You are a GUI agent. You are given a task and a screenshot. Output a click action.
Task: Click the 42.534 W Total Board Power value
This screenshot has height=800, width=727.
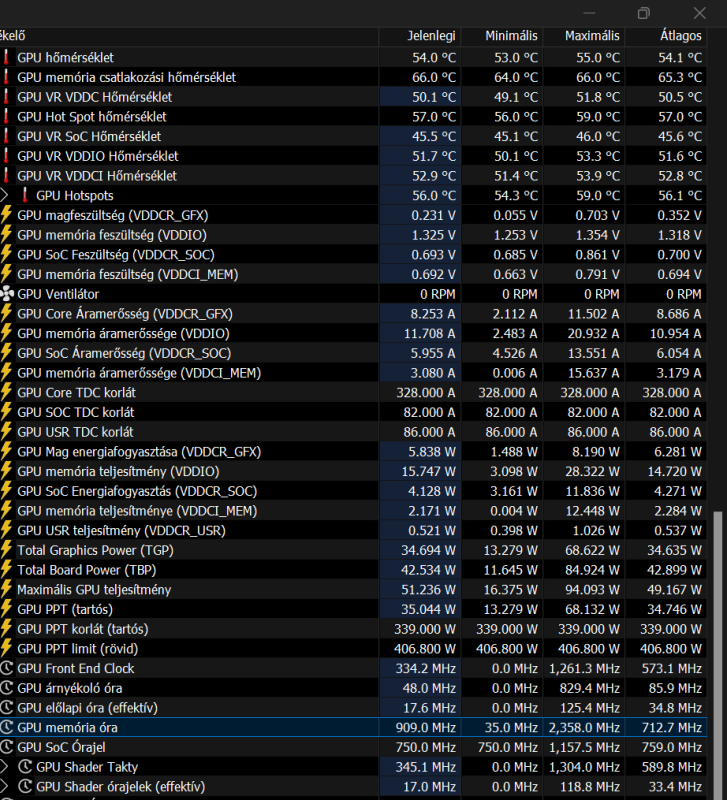point(429,570)
